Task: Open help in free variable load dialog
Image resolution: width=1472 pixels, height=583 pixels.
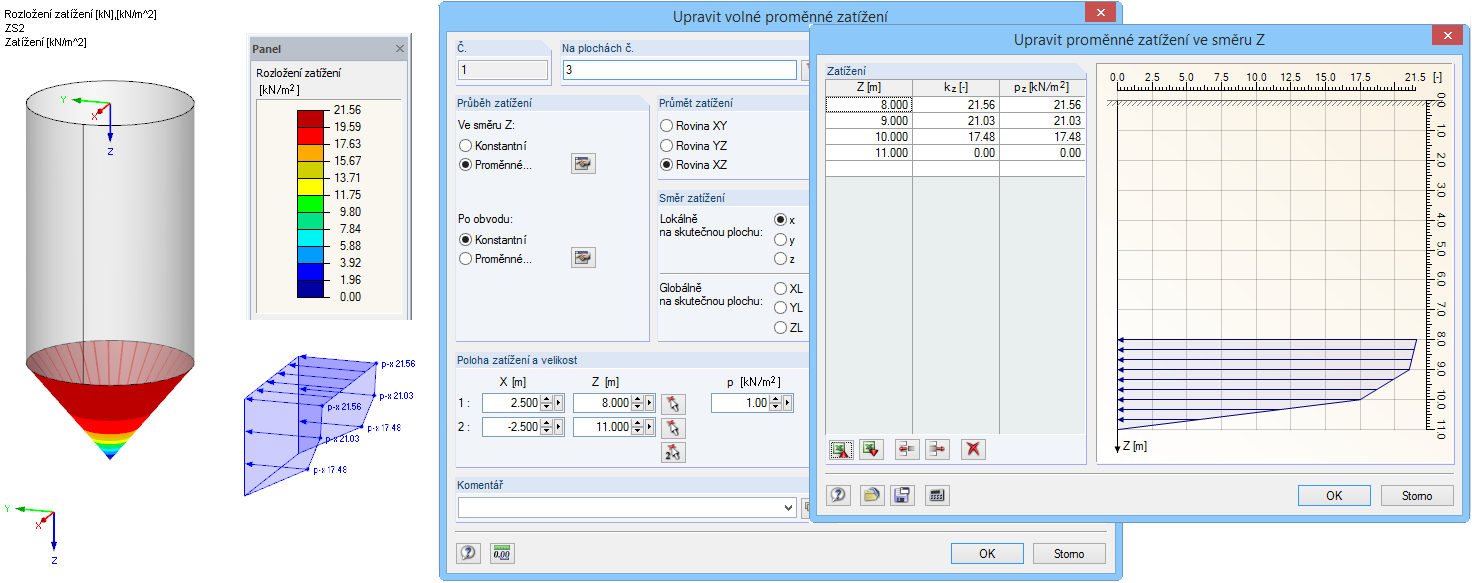Action: (468, 553)
